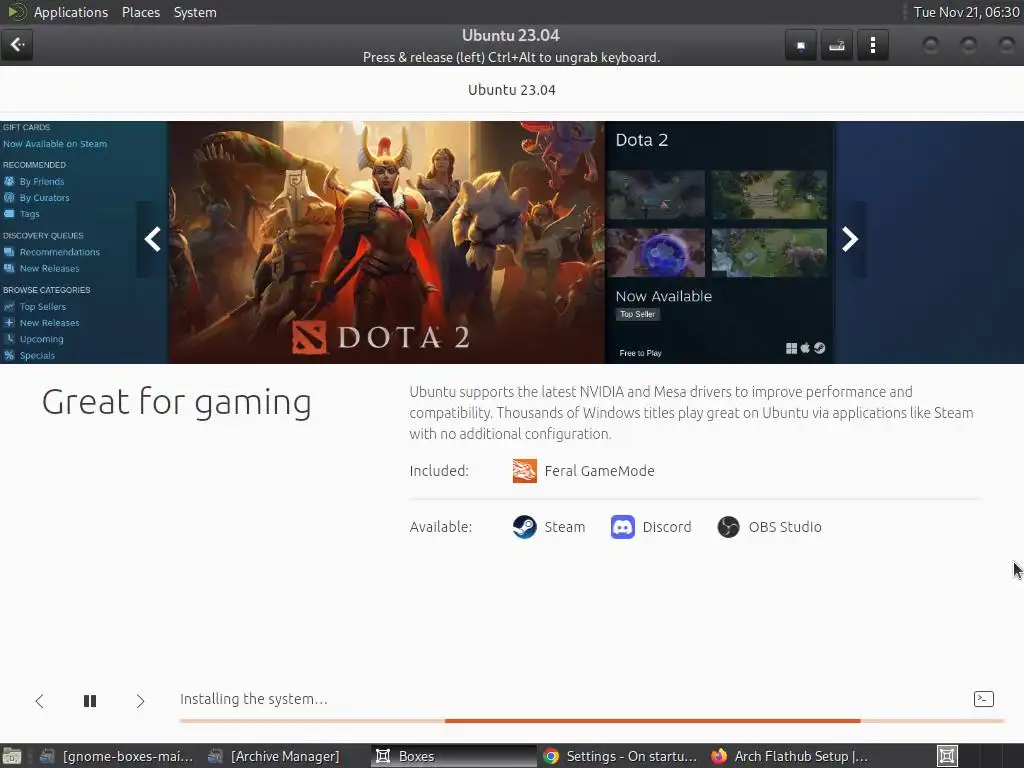Click the installation progress bar
Image resolution: width=1024 pixels, height=768 pixels.
click(592, 720)
